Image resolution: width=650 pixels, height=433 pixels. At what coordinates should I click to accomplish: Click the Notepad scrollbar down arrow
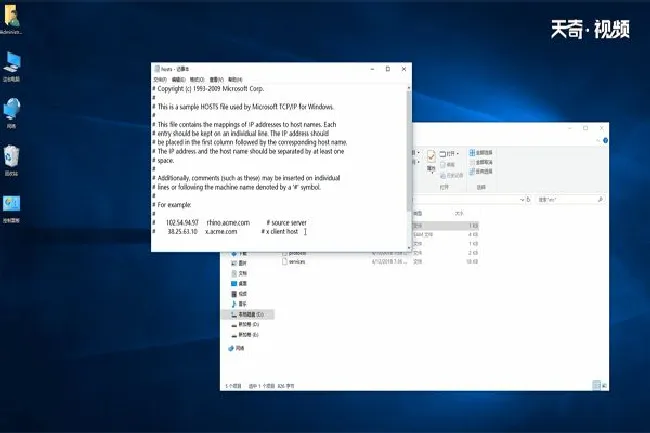(x=409, y=248)
